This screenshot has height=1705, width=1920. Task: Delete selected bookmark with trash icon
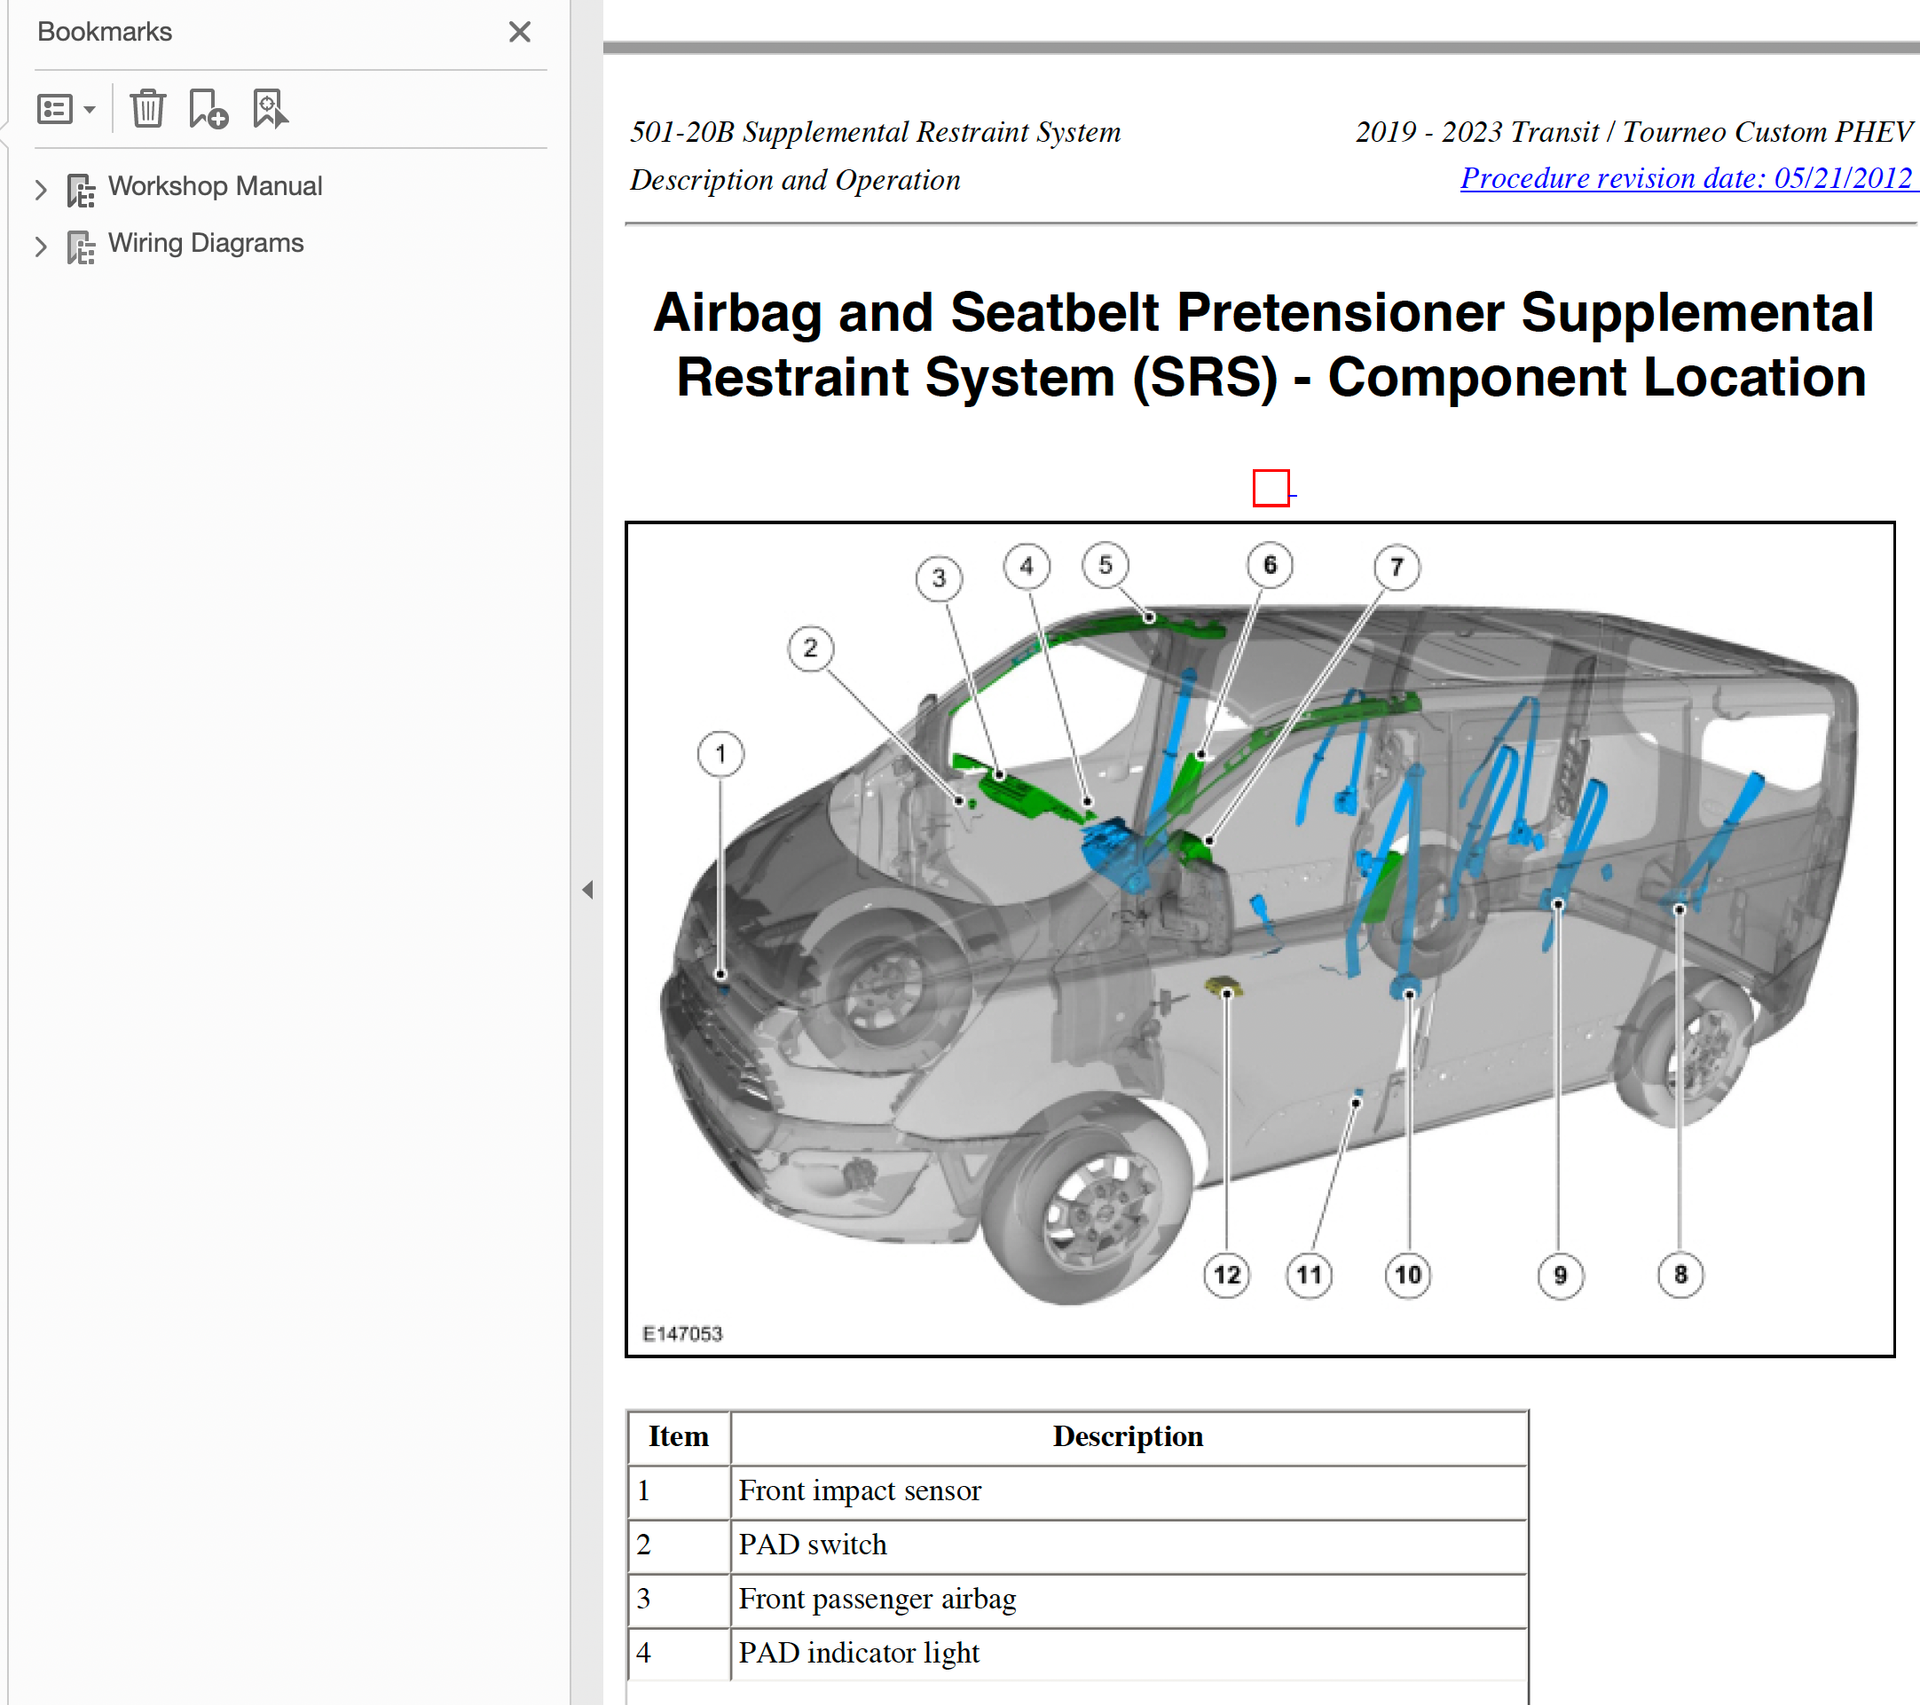[x=148, y=108]
